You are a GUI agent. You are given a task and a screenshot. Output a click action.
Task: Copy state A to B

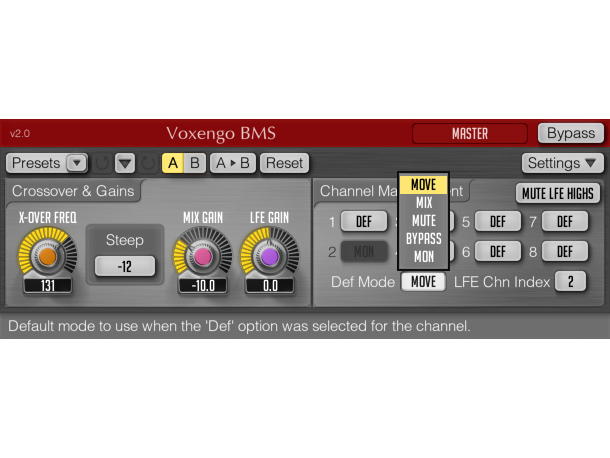[x=233, y=163]
